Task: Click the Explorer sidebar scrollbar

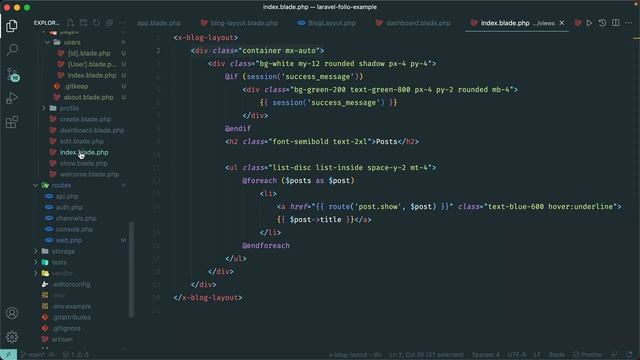Action: click(x=131, y=269)
